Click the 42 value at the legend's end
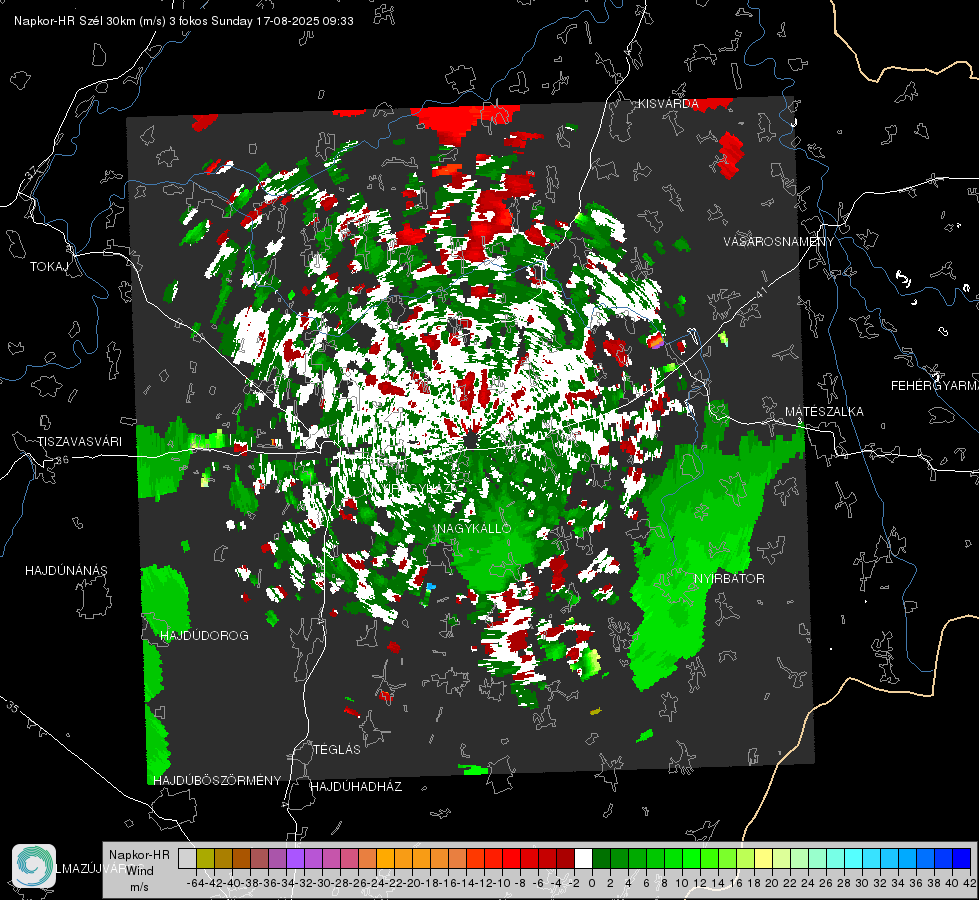The width and height of the screenshot is (979, 900). (970, 883)
